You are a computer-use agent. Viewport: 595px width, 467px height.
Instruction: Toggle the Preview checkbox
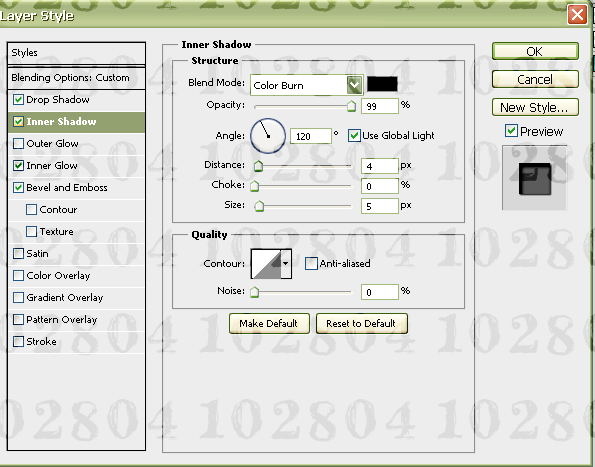coord(511,131)
